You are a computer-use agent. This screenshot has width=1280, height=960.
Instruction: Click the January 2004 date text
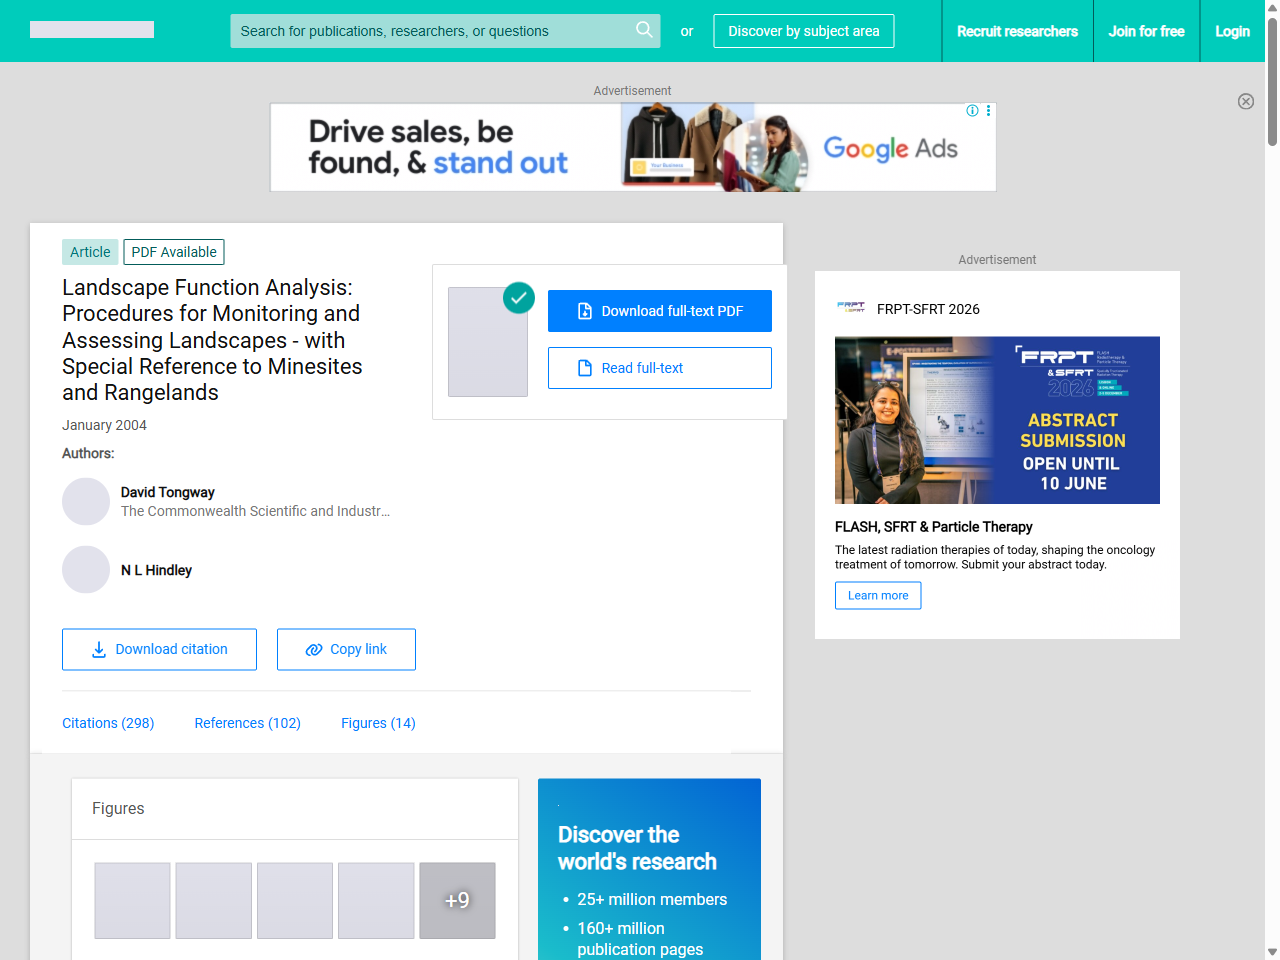point(104,425)
